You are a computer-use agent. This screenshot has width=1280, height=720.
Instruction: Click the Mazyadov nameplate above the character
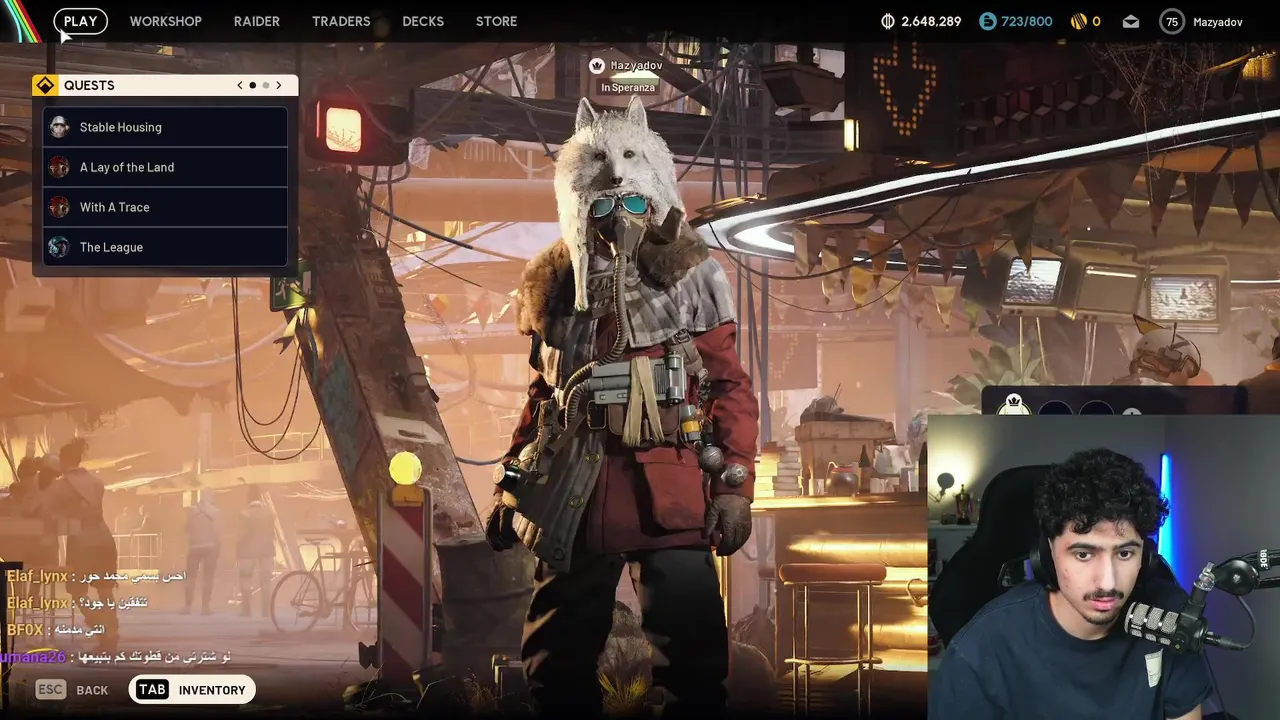[636, 66]
